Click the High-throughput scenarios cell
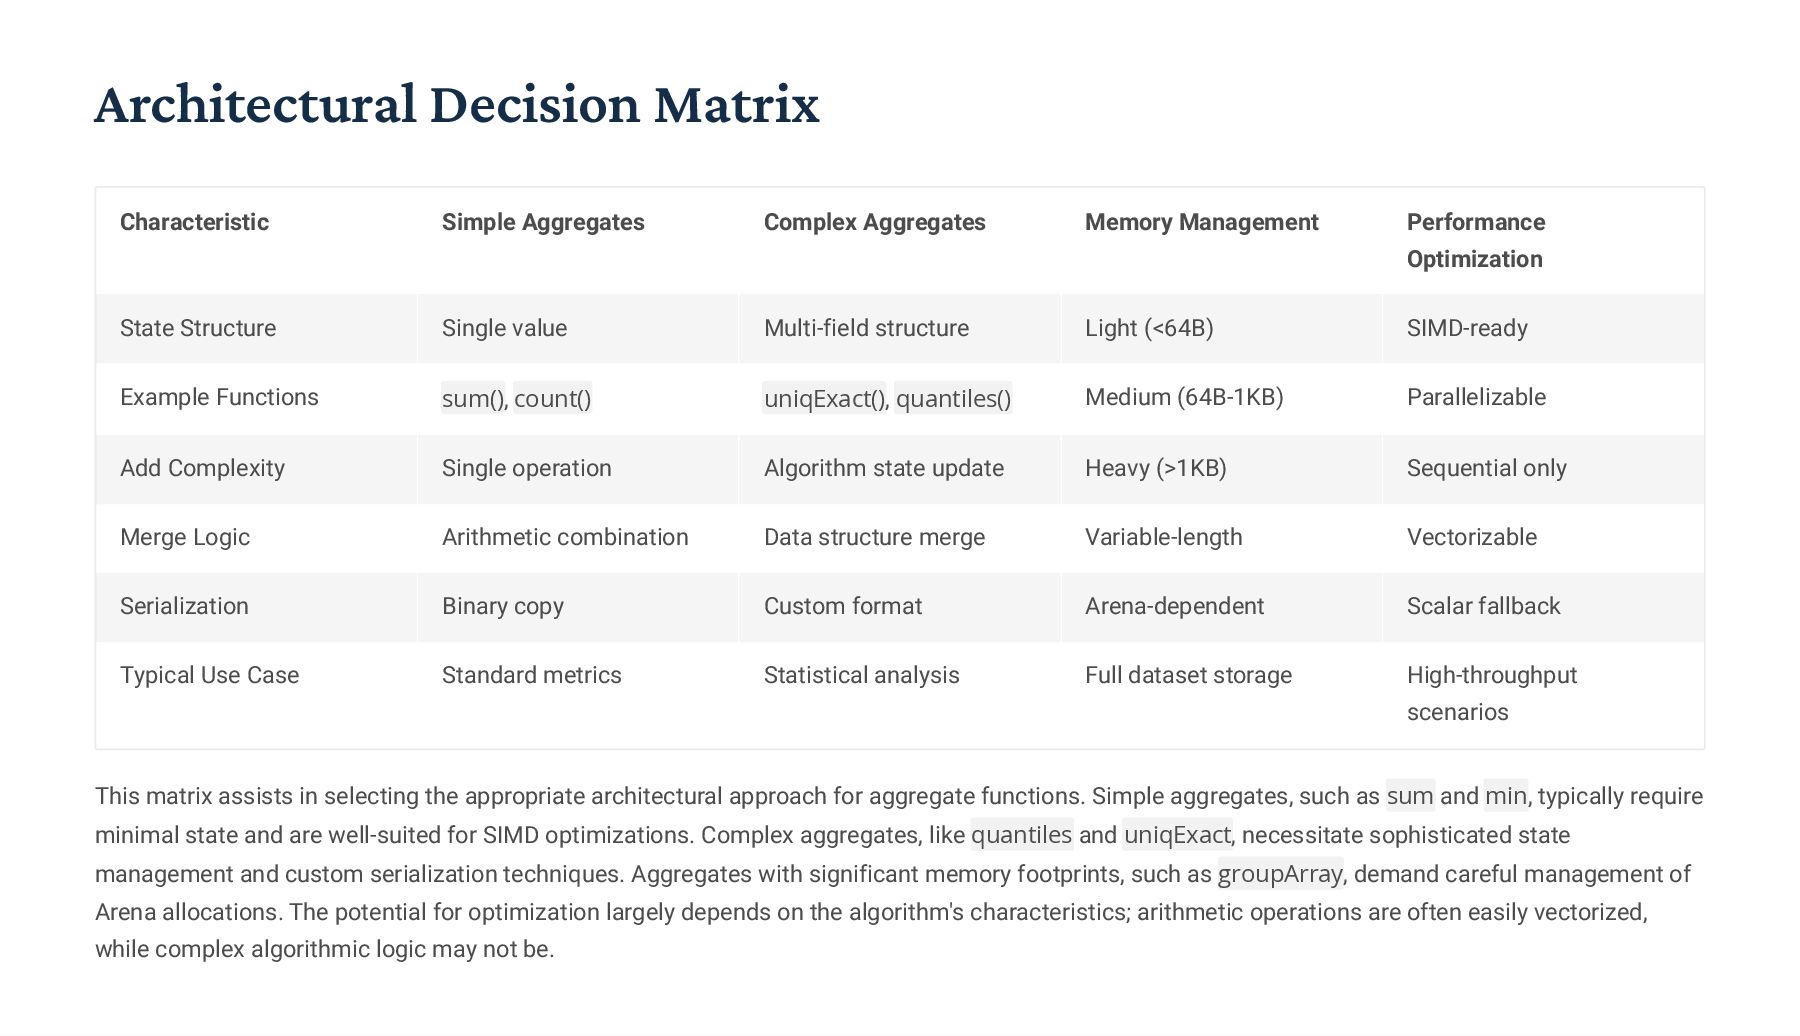 click(x=1491, y=693)
